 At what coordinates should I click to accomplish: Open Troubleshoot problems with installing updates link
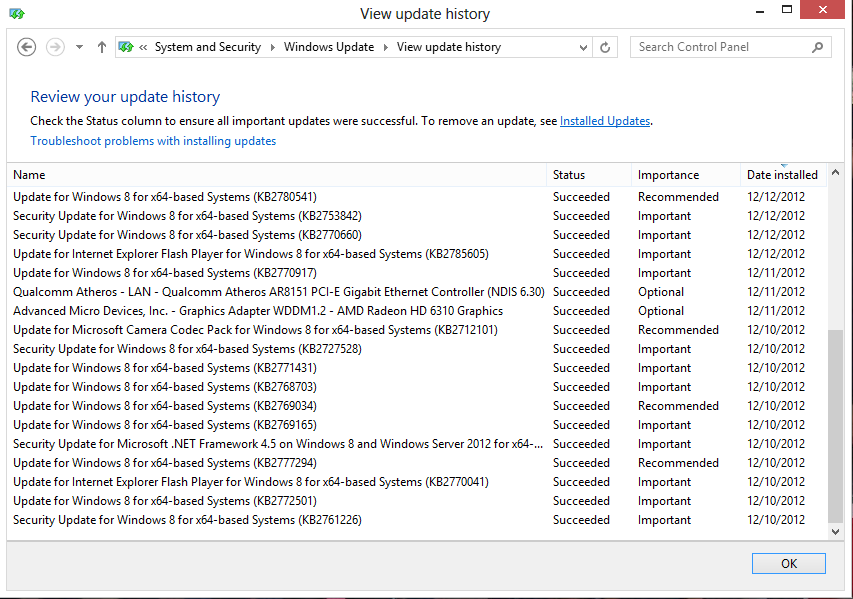click(x=153, y=141)
